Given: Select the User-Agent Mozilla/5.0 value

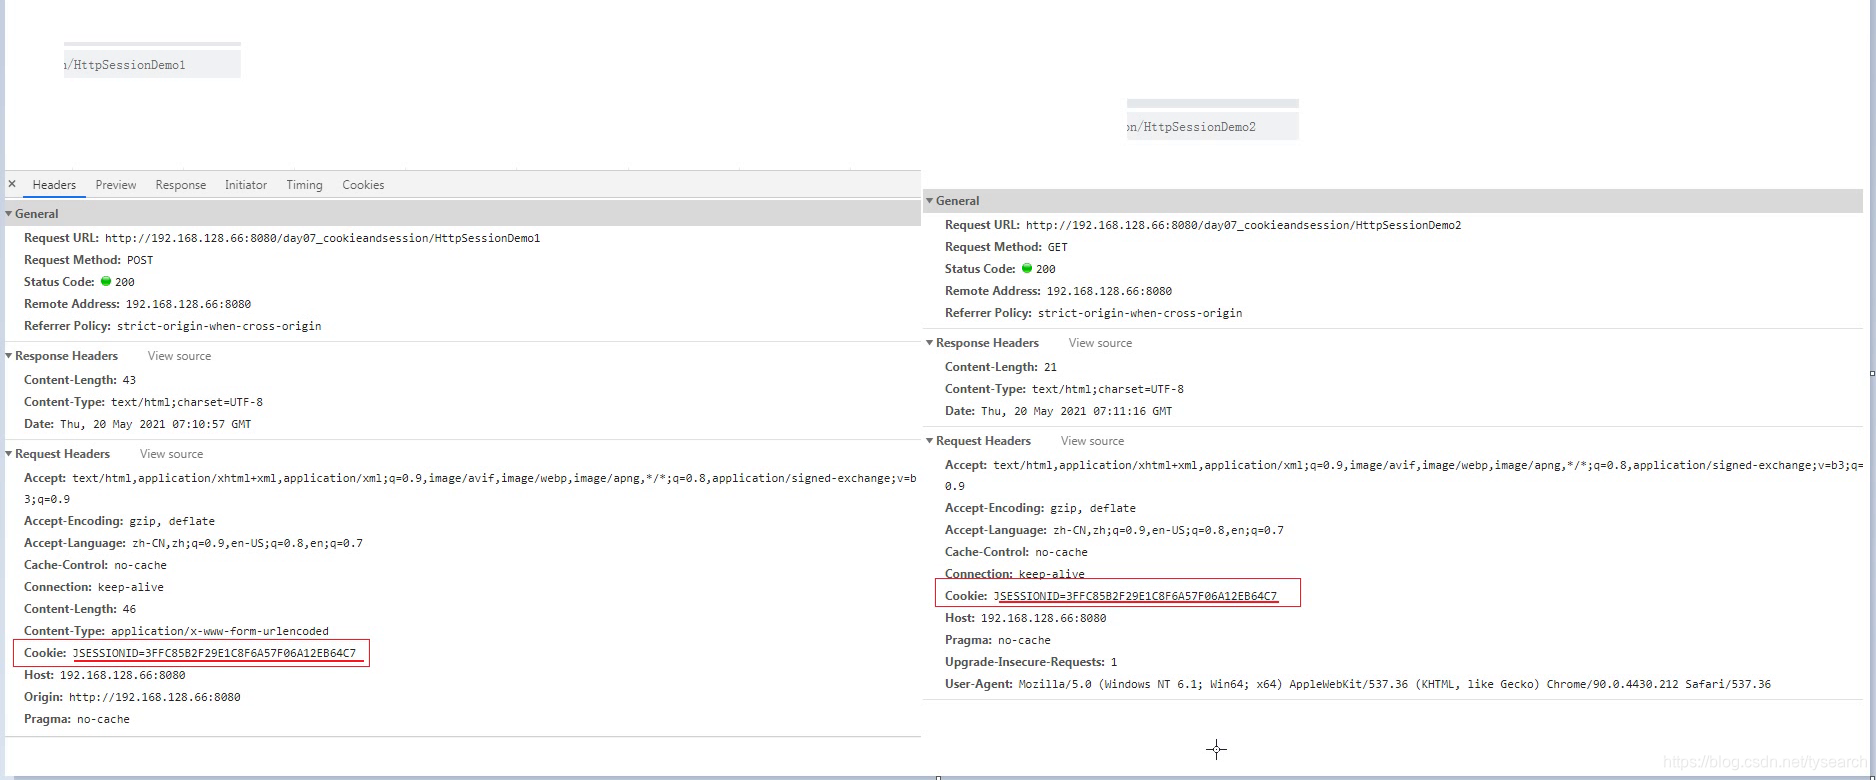Looking at the screenshot, I should click(1394, 684).
